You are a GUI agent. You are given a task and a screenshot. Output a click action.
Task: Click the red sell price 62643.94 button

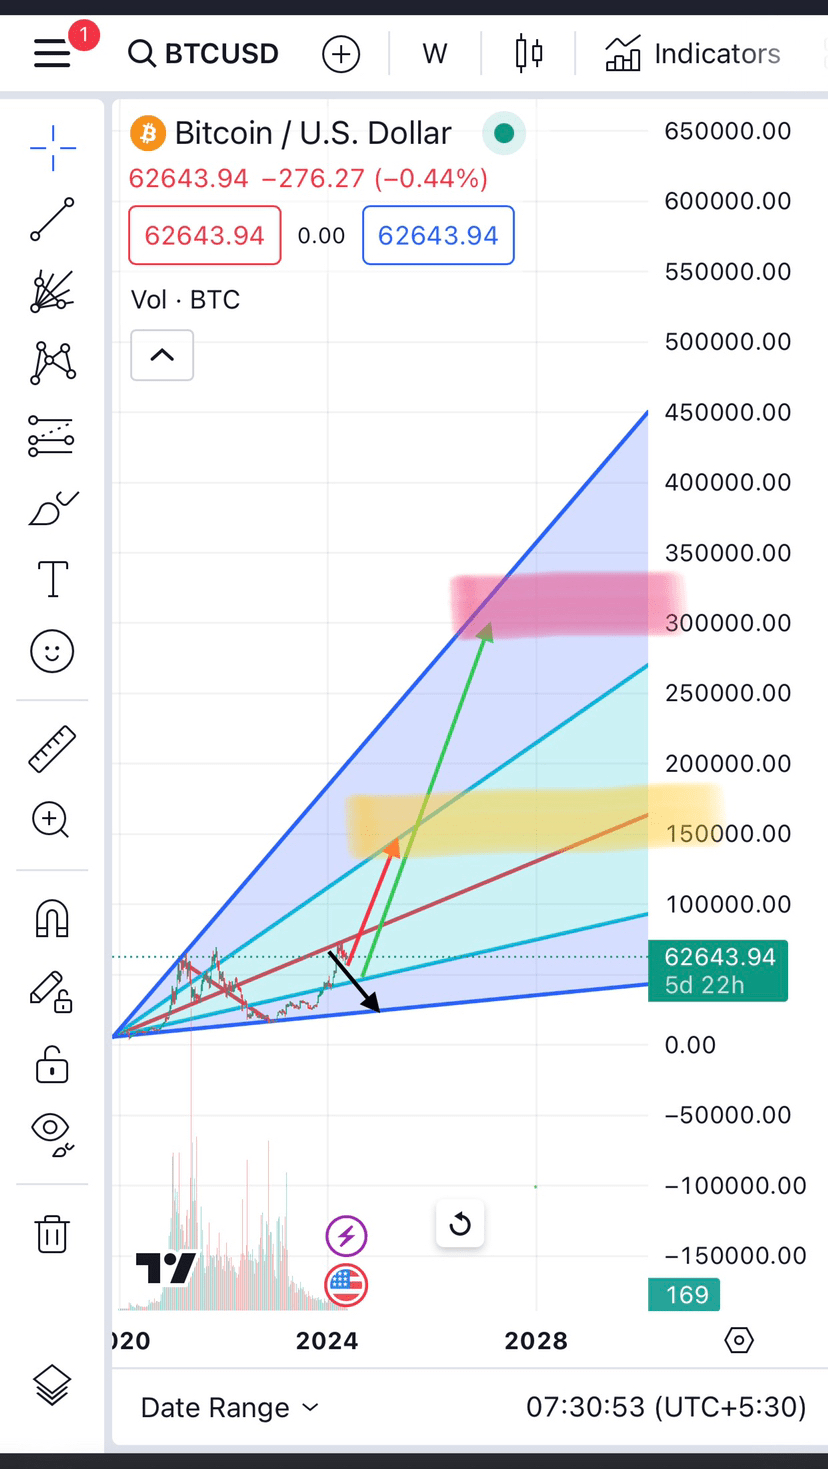[x=205, y=236]
